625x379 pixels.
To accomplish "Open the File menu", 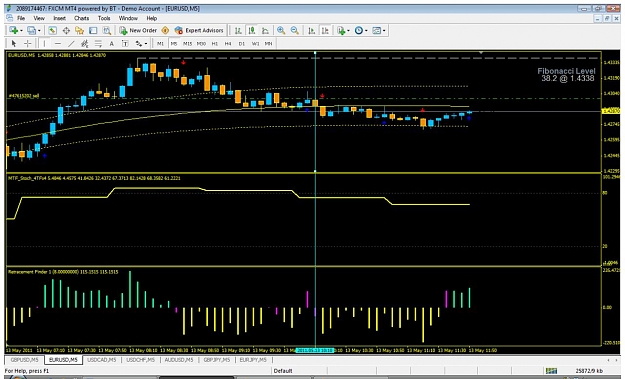I will click(21, 18).
